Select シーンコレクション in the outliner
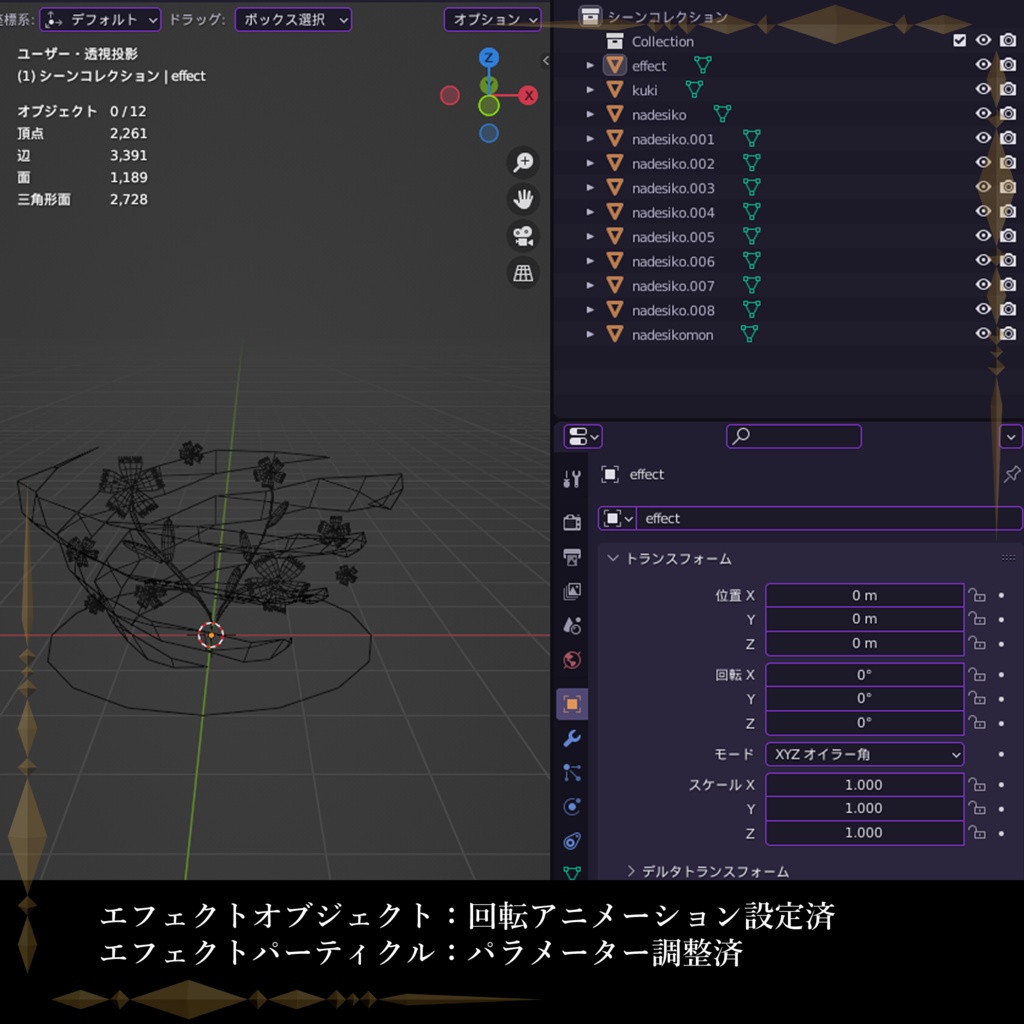This screenshot has height=1024, width=1024. 667,17
